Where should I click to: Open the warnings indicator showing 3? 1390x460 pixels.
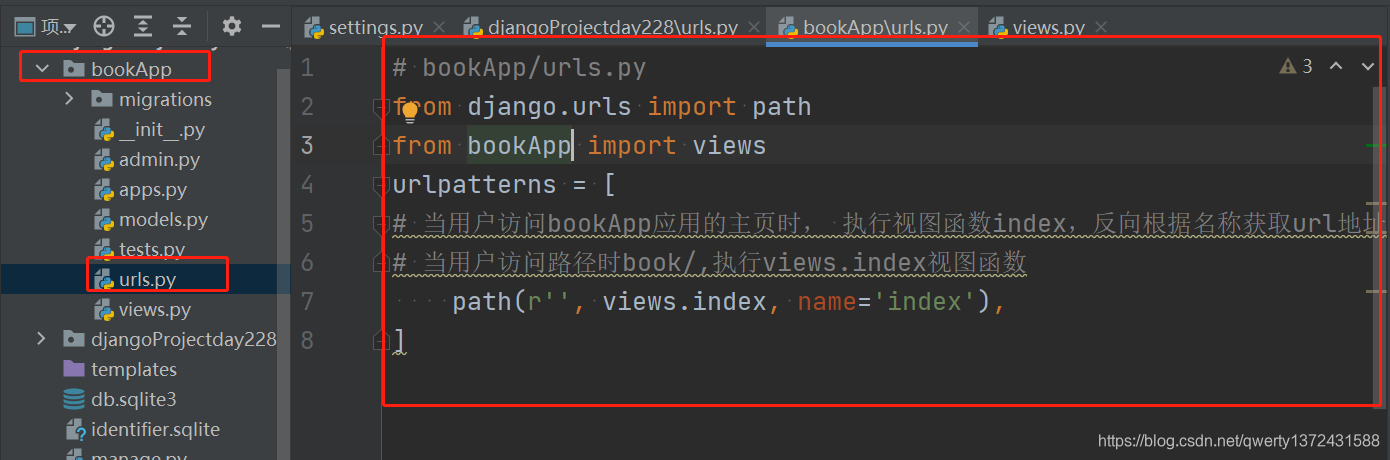(1296, 67)
